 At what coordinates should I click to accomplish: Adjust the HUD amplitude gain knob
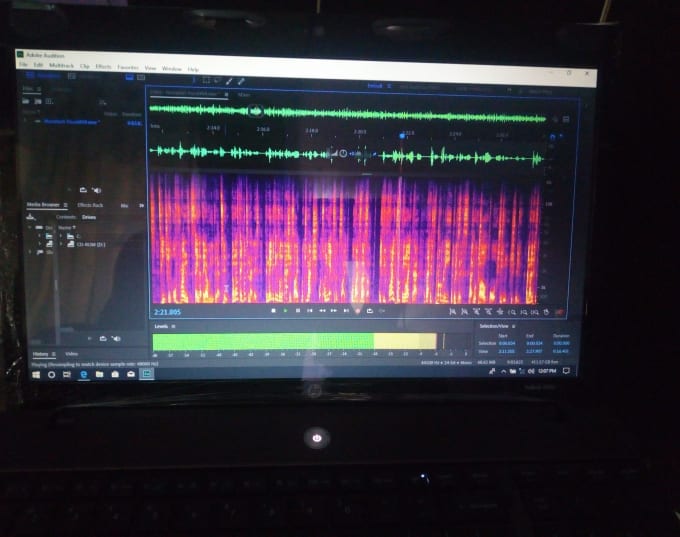tap(343, 154)
